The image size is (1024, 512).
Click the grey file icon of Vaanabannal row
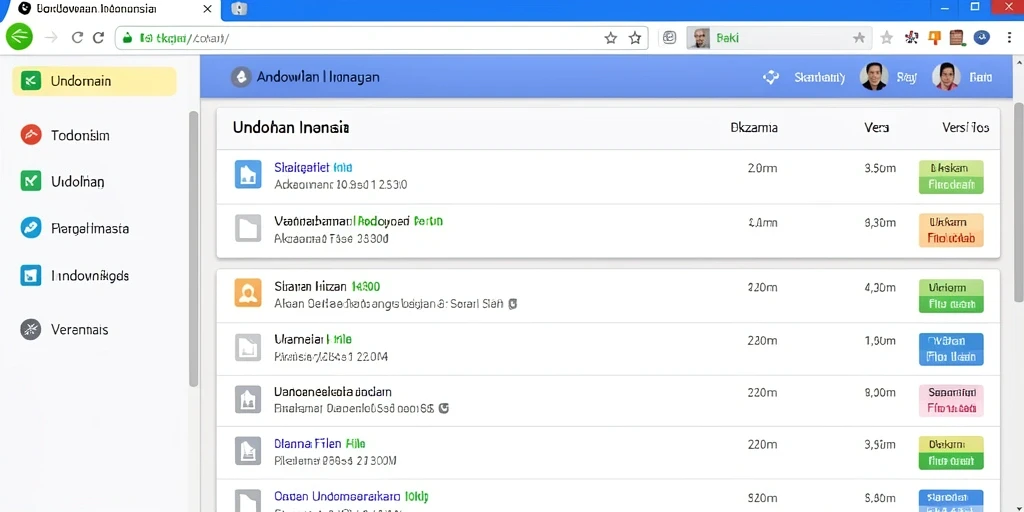tap(248, 229)
